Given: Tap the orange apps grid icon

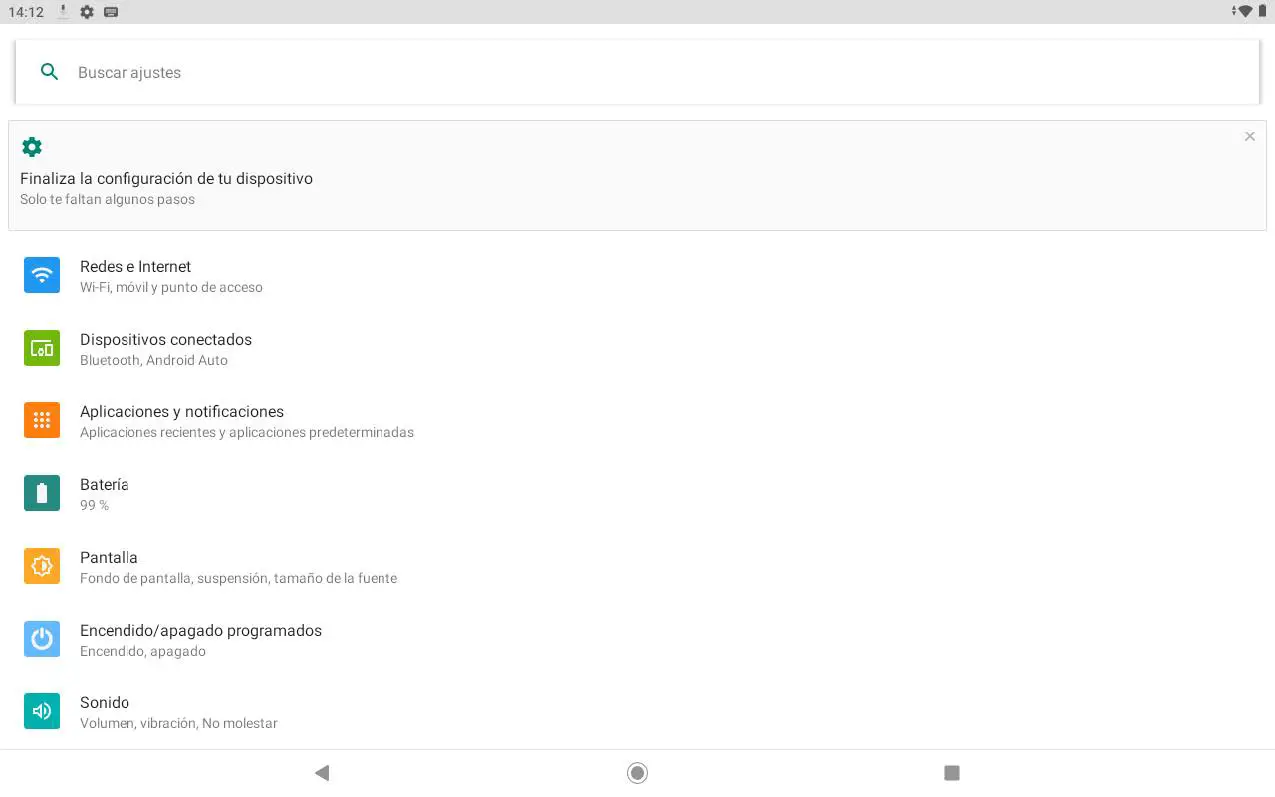Looking at the screenshot, I should [x=42, y=420].
